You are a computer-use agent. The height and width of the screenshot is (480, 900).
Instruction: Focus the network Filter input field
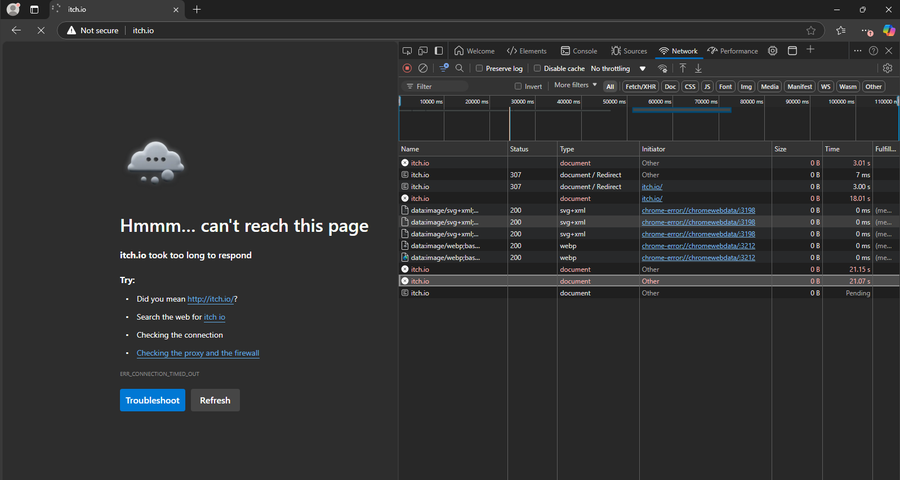[x=435, y=86]
